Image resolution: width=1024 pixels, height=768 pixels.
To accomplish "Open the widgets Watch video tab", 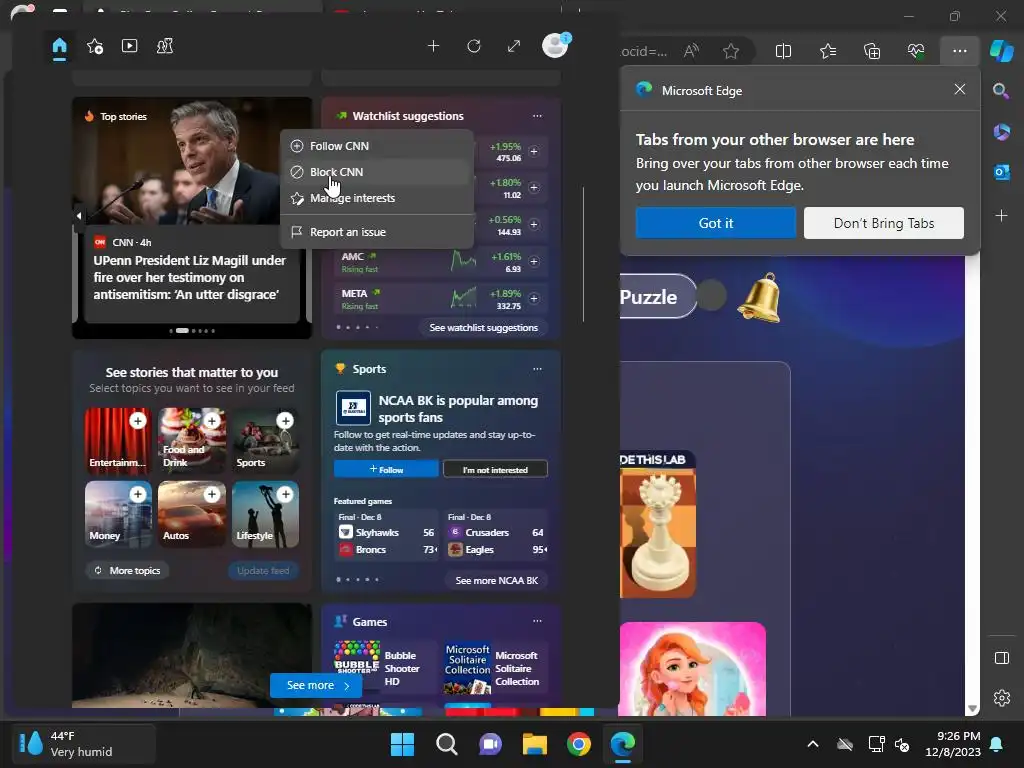I will (x=129, y=46).
